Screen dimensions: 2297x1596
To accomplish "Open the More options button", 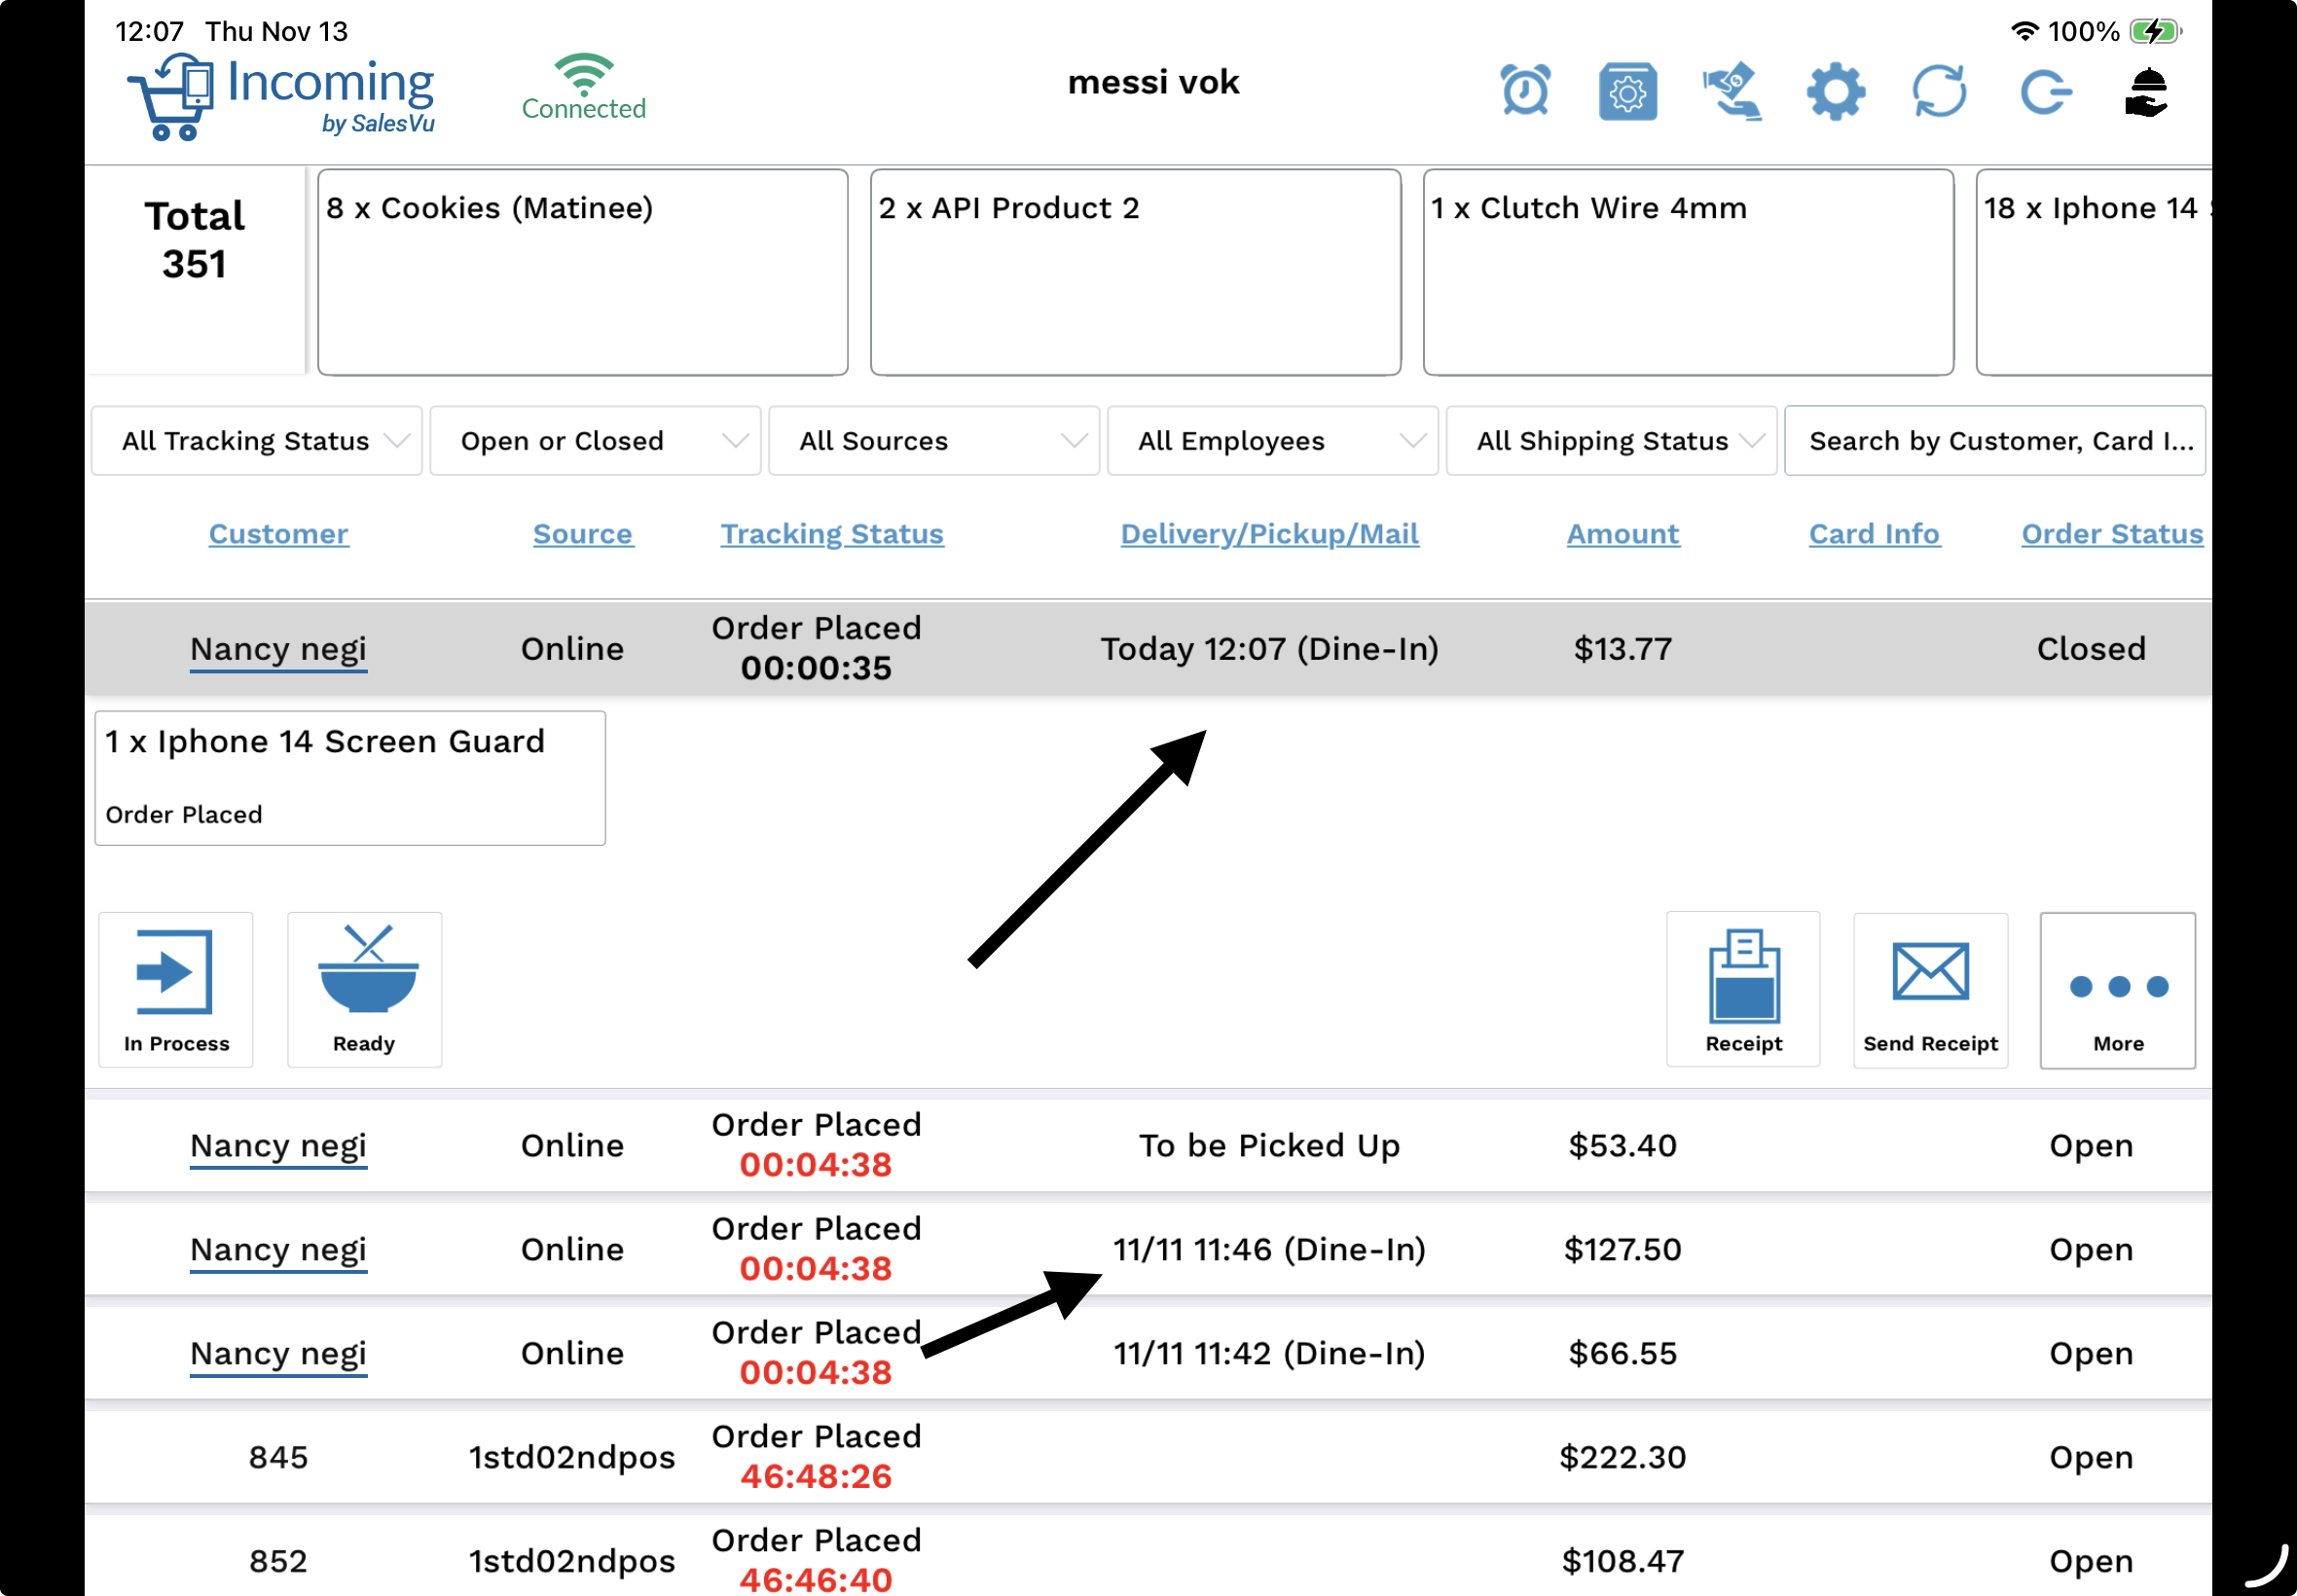I will pyautogui.click(x=2117, y=989).
